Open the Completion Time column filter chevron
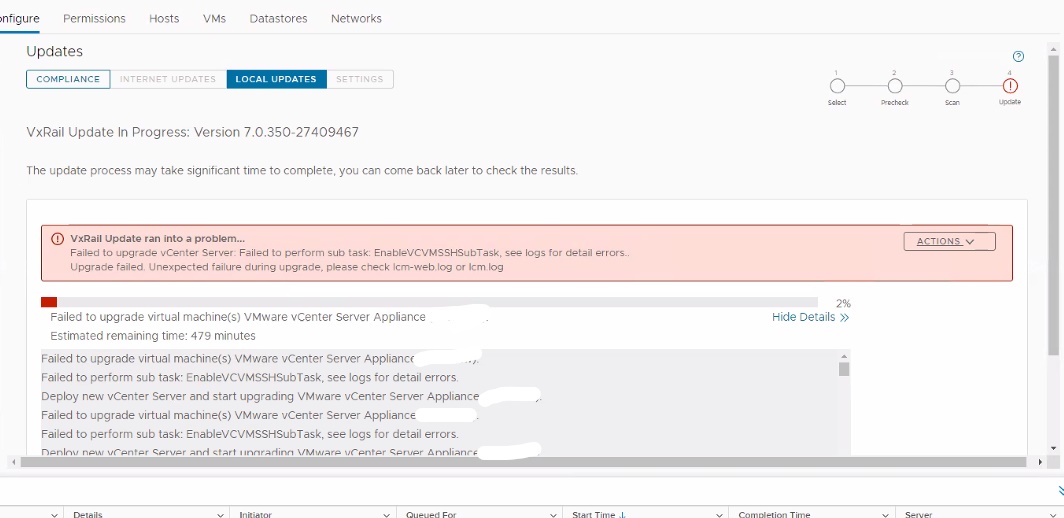This screenshot has height=518, width=1064. tap(885, 515)
